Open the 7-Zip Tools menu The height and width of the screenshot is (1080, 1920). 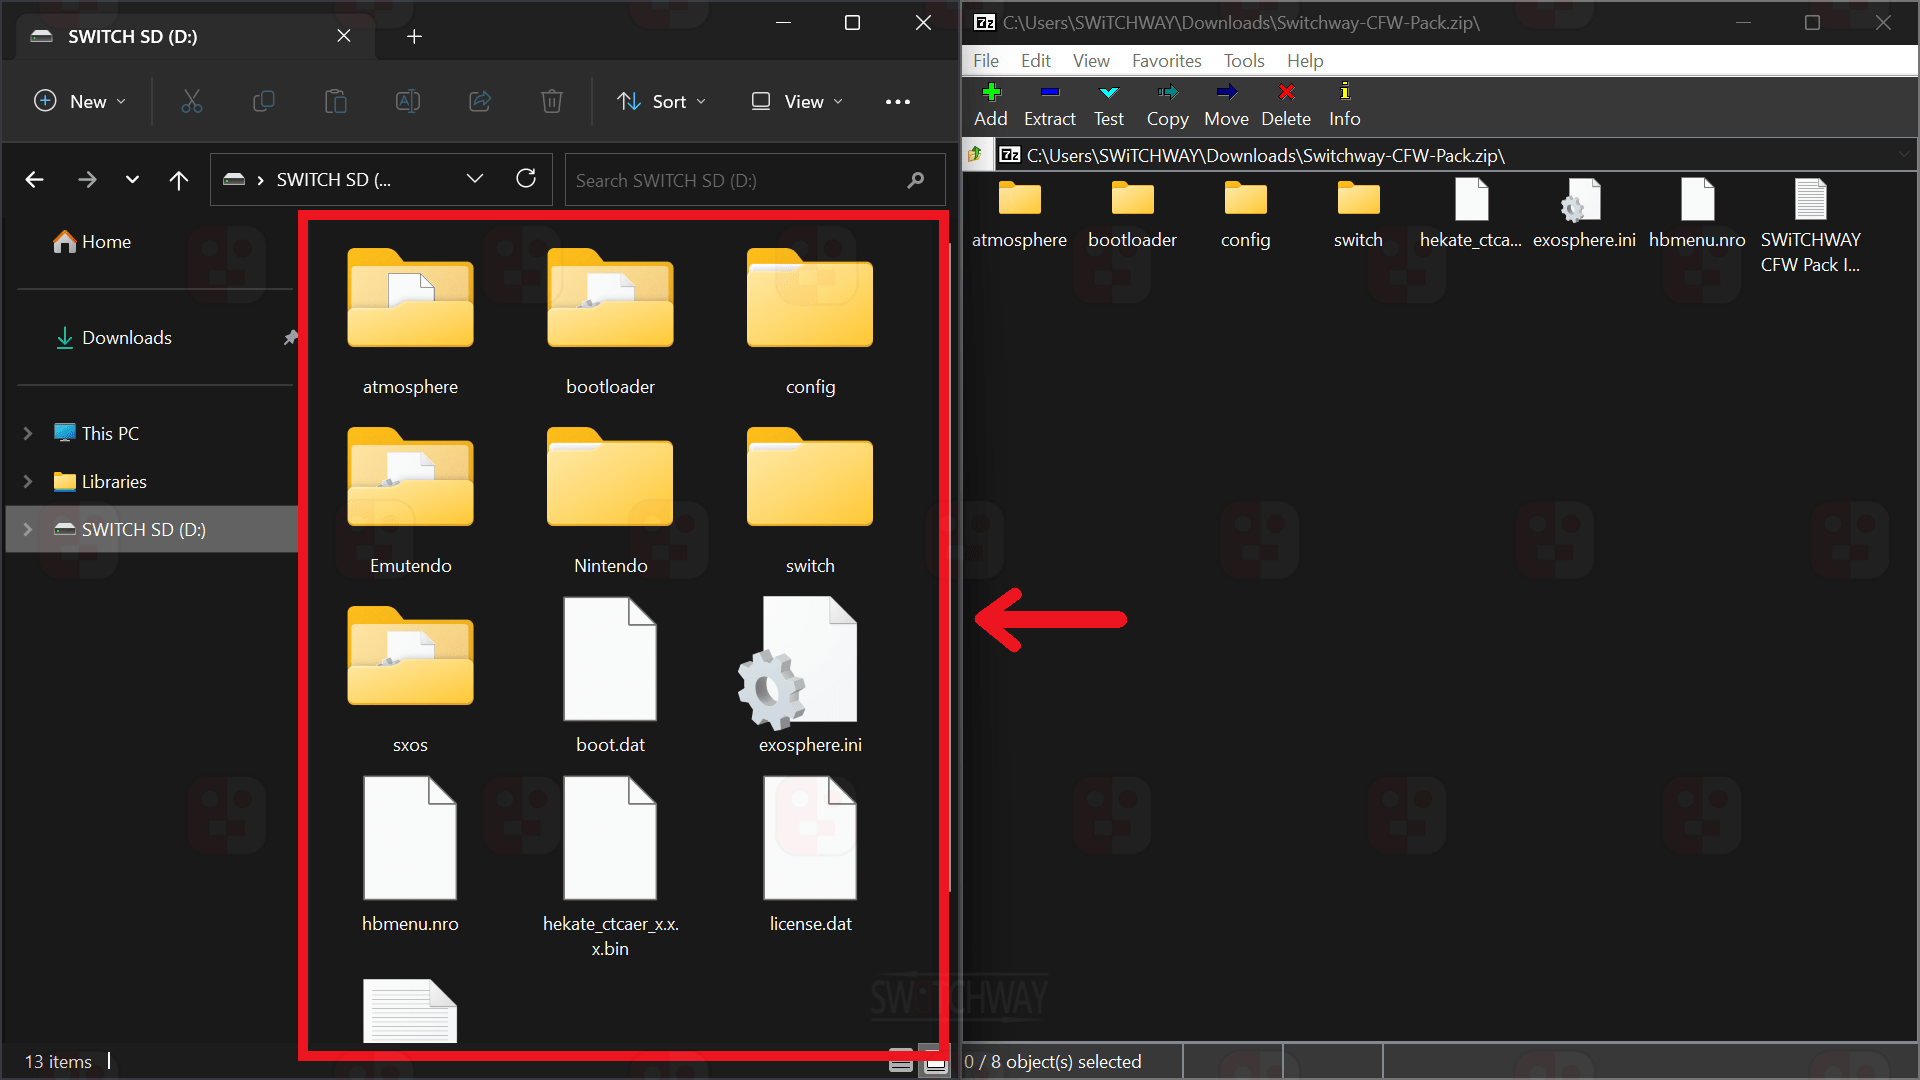1244,61
